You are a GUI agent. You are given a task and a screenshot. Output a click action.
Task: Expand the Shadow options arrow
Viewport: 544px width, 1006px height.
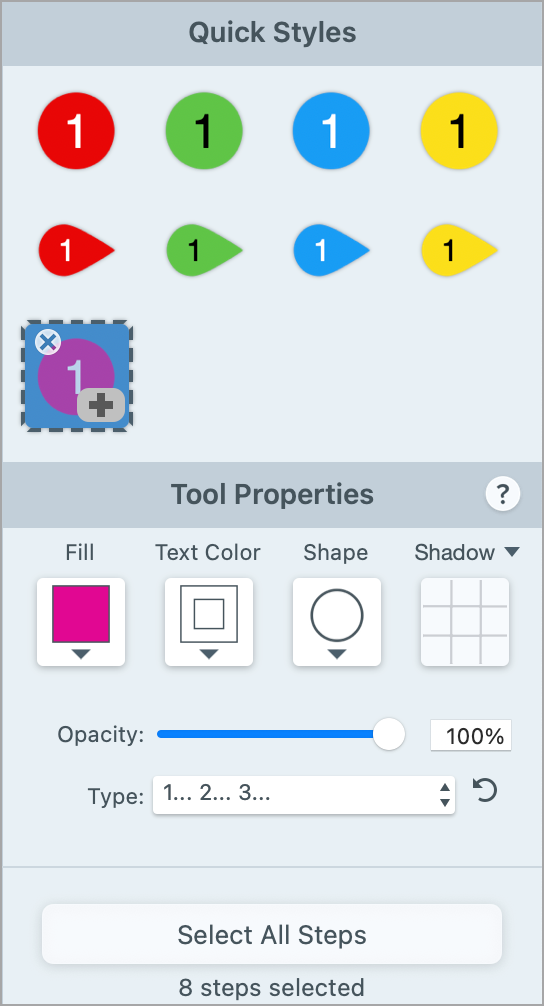pyautogui.click(x=511, y=552)
